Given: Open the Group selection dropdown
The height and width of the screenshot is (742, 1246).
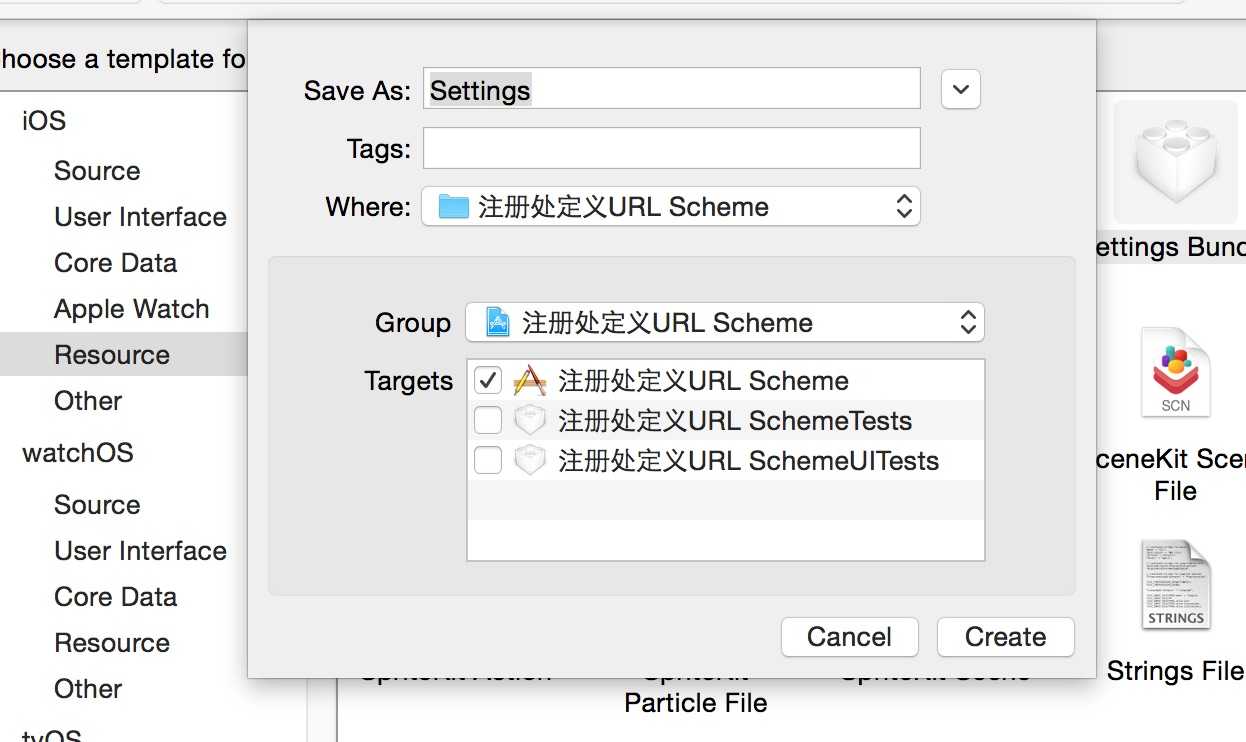Looking at the screenshot, I should (724, 322).
